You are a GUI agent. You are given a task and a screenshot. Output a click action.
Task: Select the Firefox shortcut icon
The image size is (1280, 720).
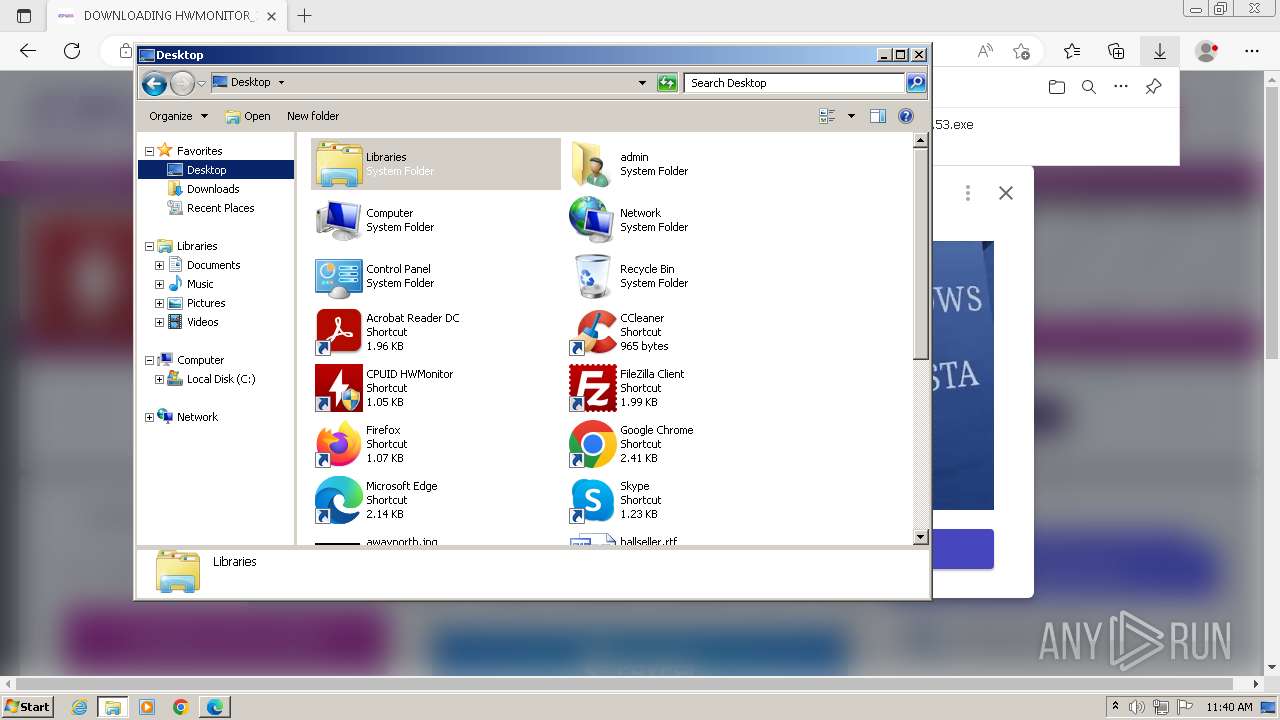(338, 444)
